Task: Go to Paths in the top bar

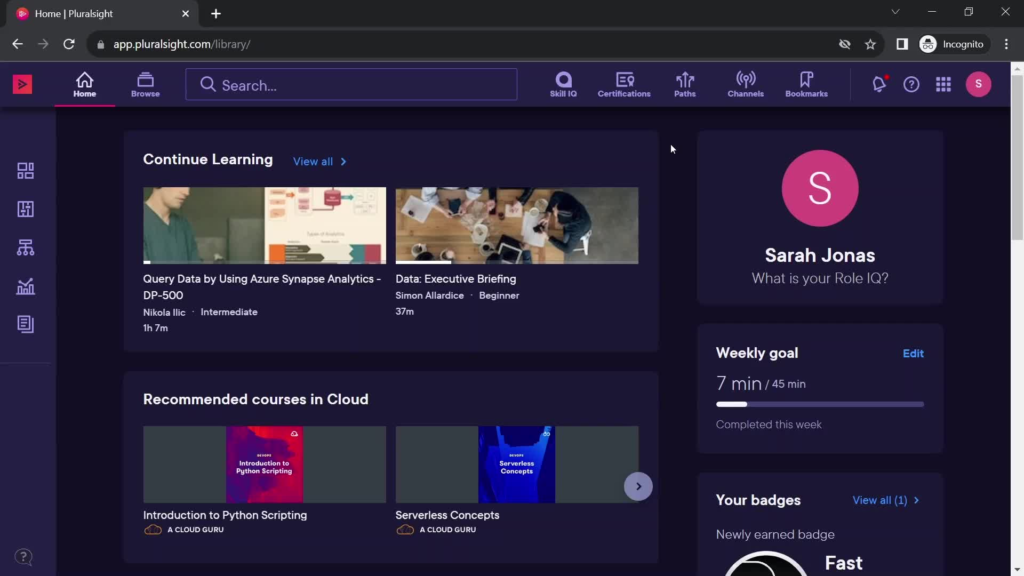Action: 685,84
